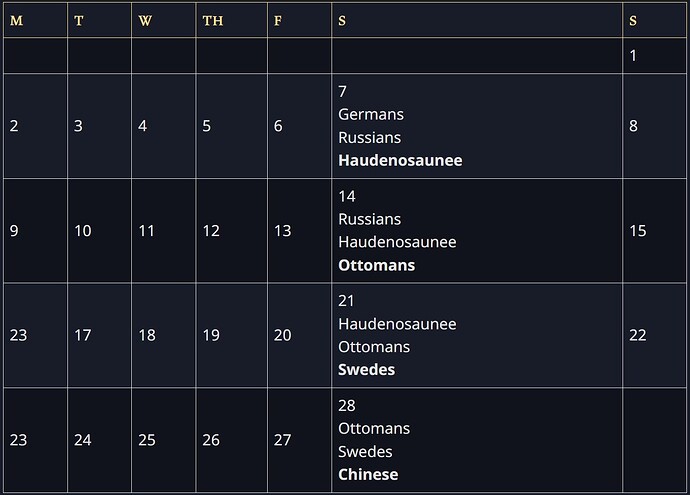
Task: Click Germans in the Saturday 7 cell
Action: pos(371,115)
